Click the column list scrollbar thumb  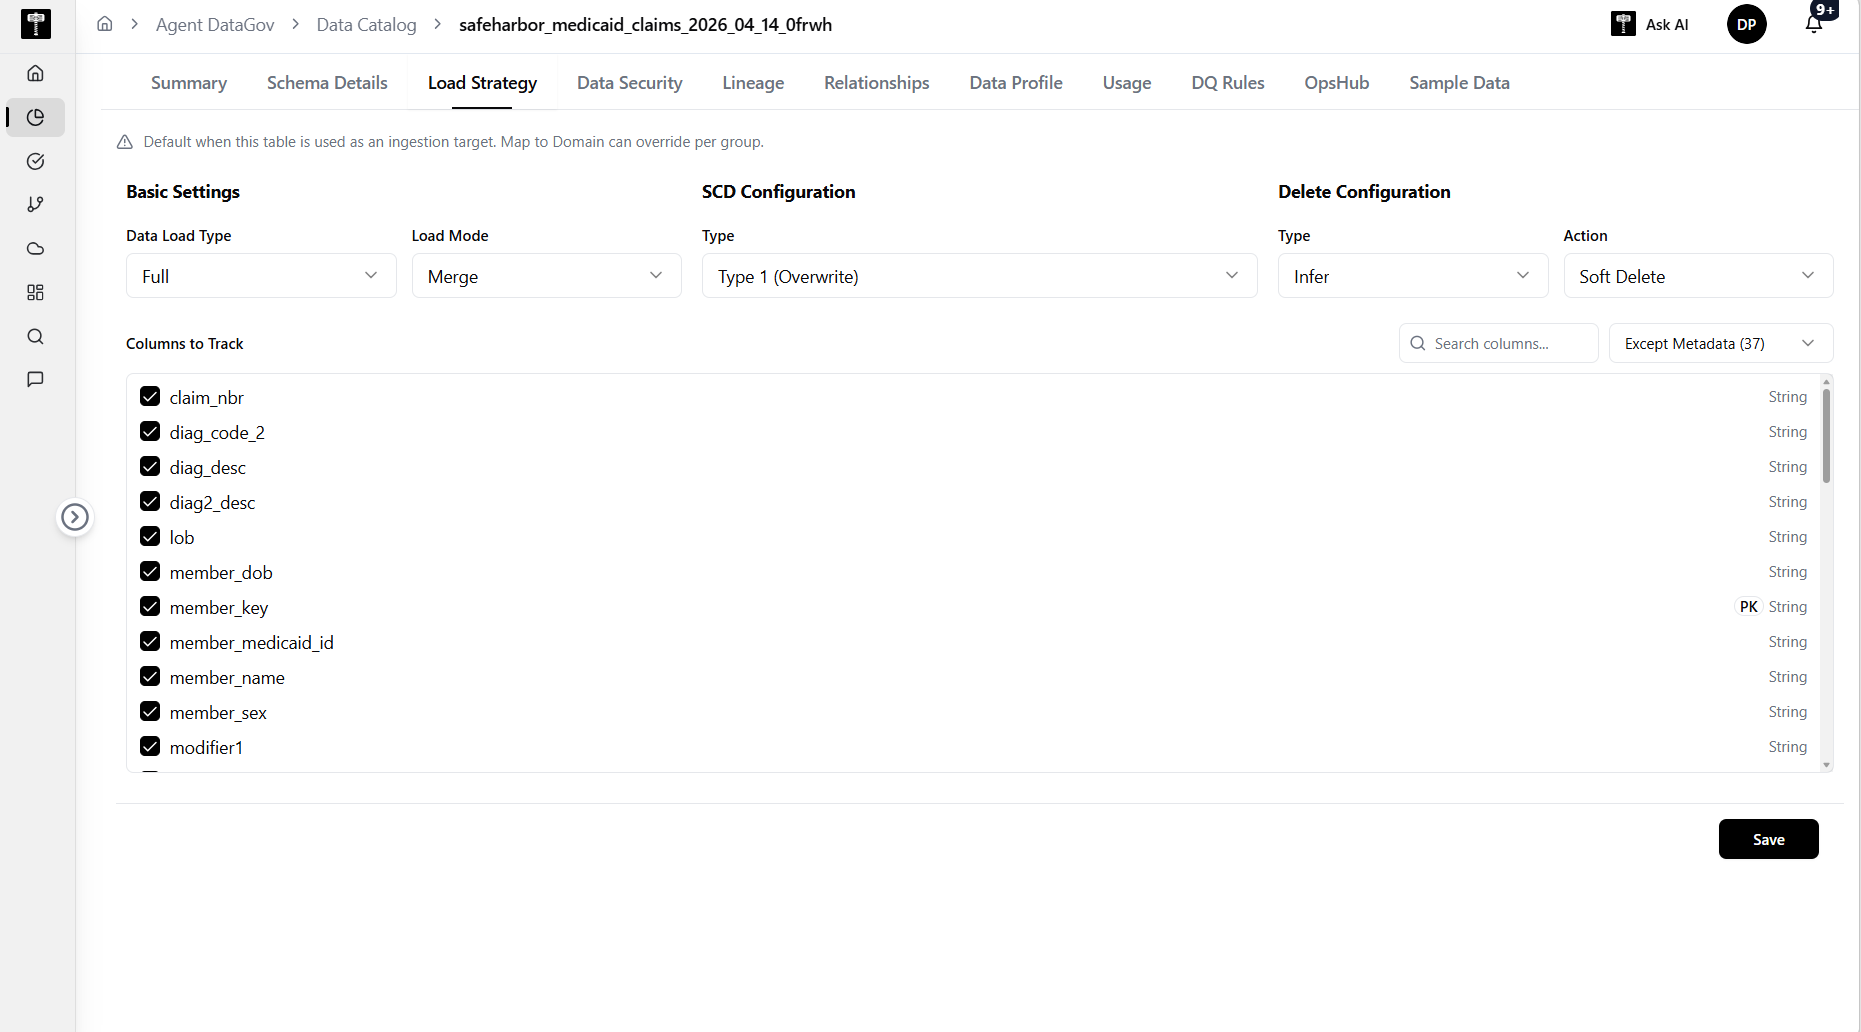[x=1826, y=436]
